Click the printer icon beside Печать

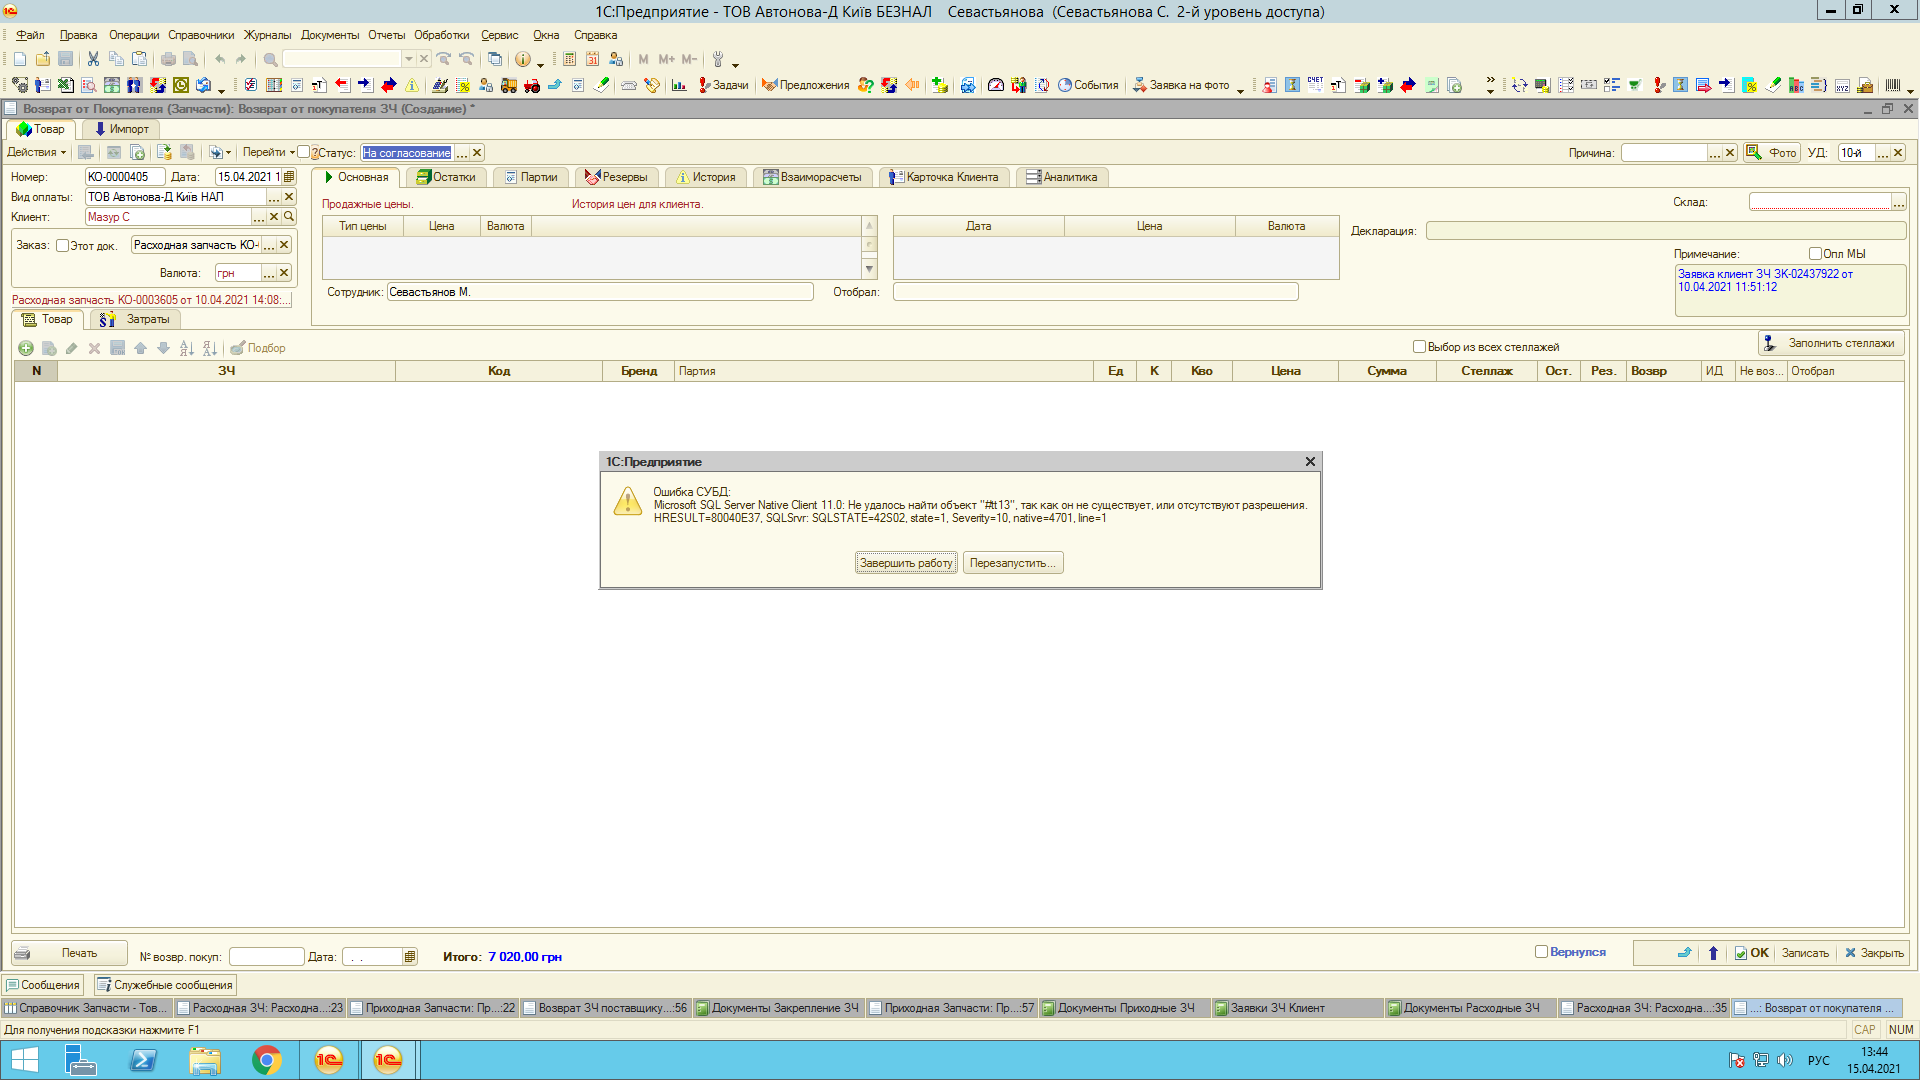(x=23, y=953)
